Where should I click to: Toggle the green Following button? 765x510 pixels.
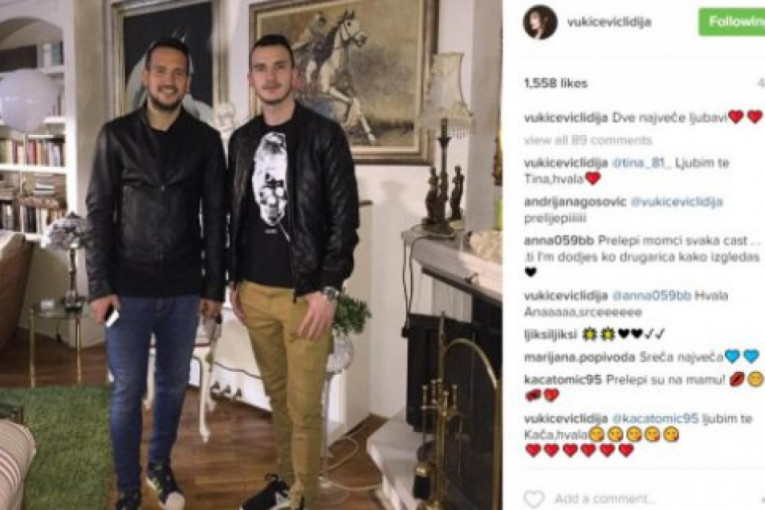click(732, 22)
